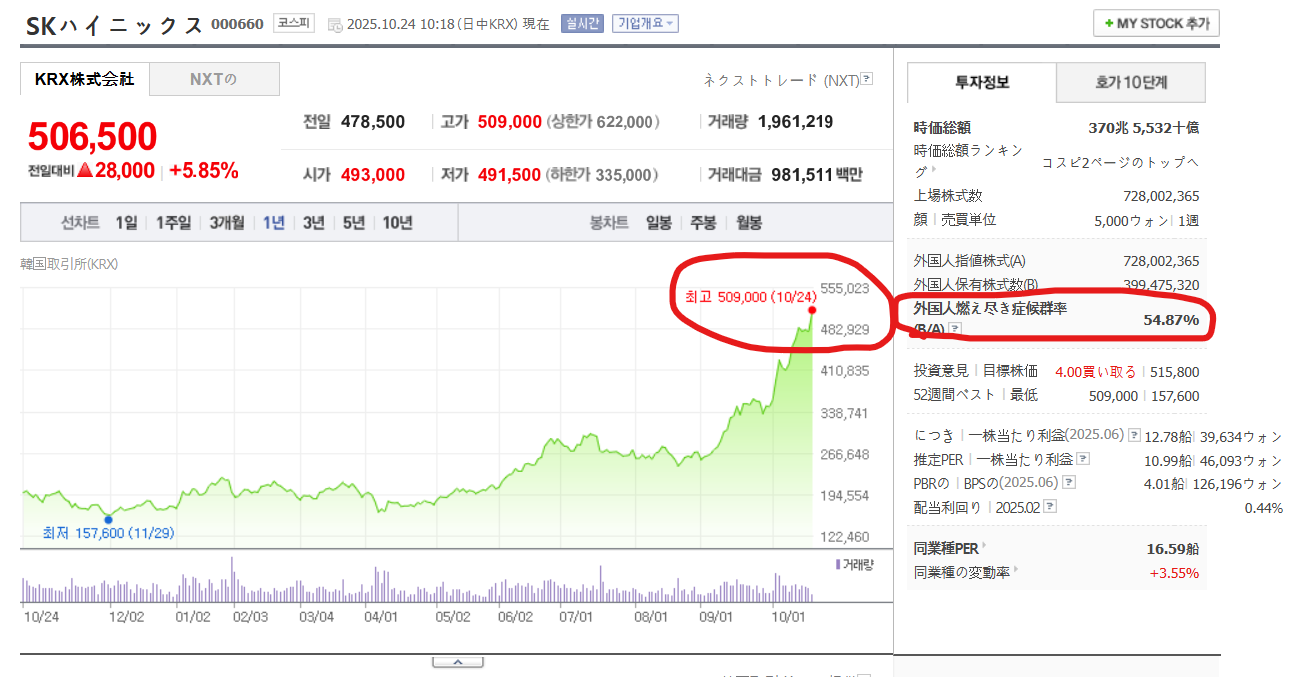Image resolution: width=1308 pixels, height=677 pixels.
Task: Open help icon beside 一株当たり利益(2025.06)
Action: coord(1134,436)
